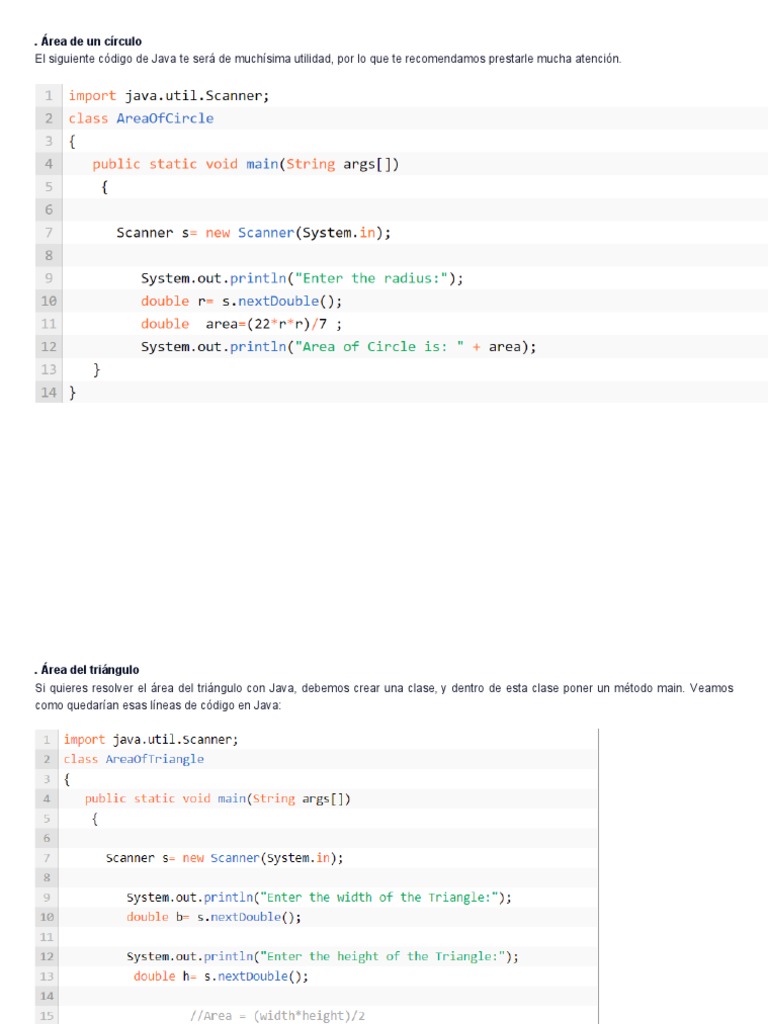Click the 'Área de un círculo' heading
768x1024 pixels.
coord(90,42)
